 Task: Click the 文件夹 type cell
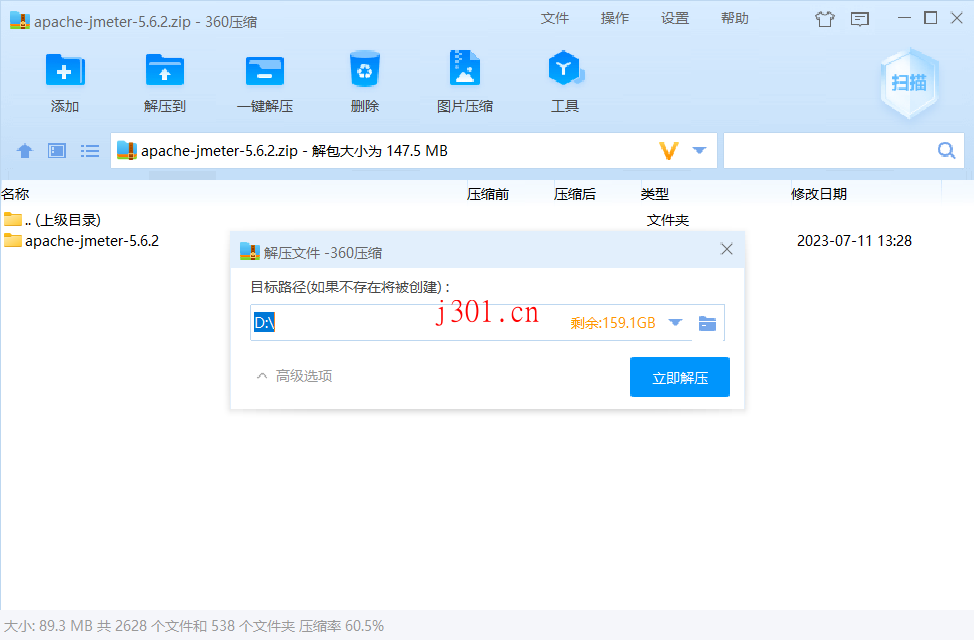[x=668, y=220]
